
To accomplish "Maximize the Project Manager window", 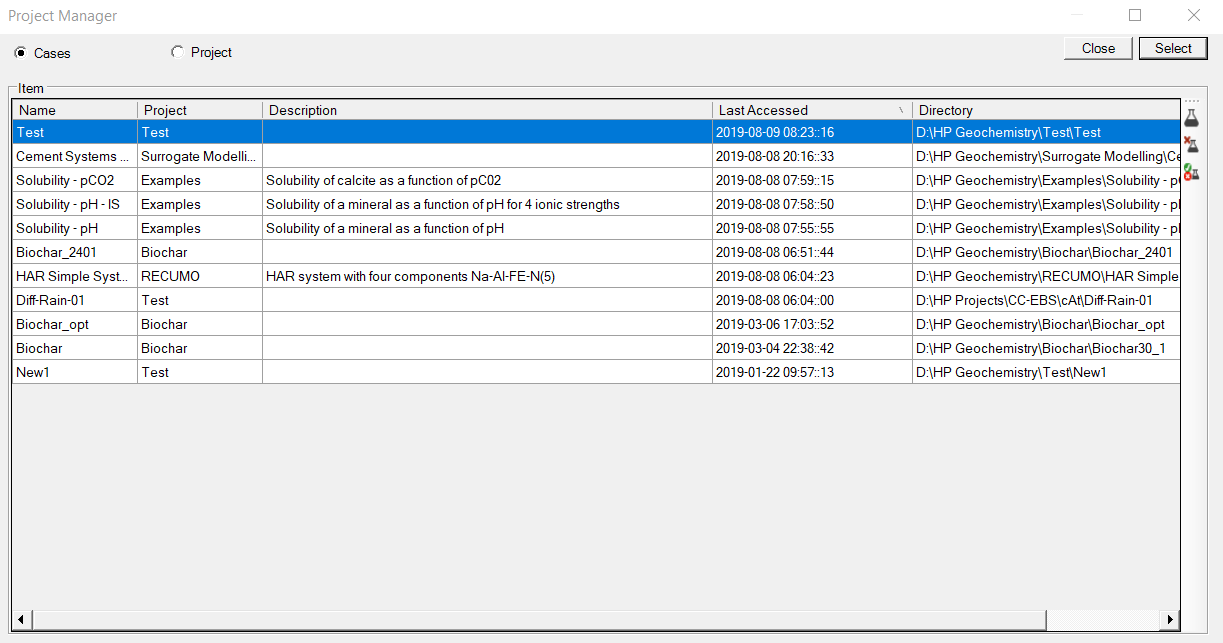I will pos(1135,15).
